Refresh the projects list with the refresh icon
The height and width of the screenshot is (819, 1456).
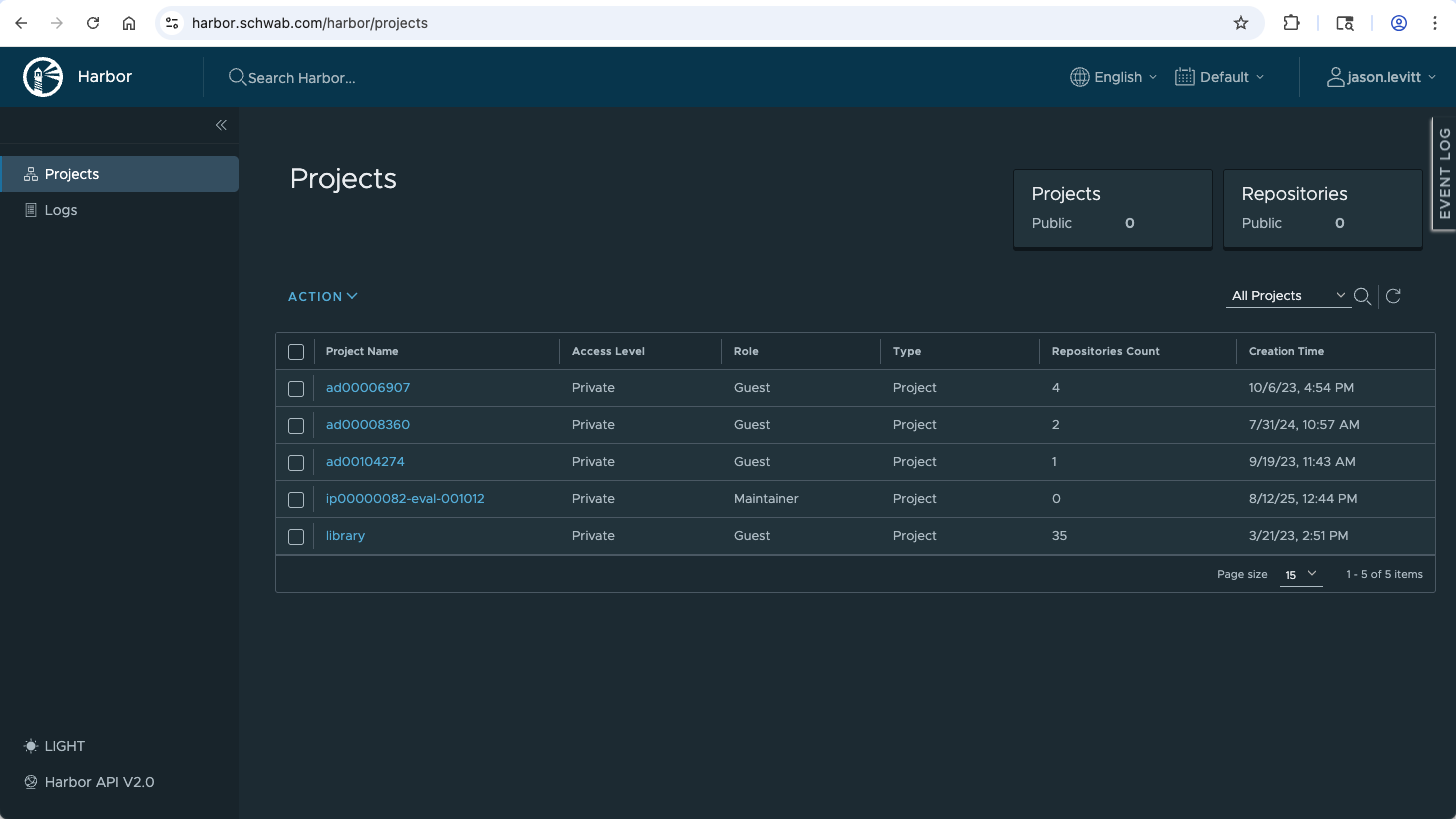1393,296
